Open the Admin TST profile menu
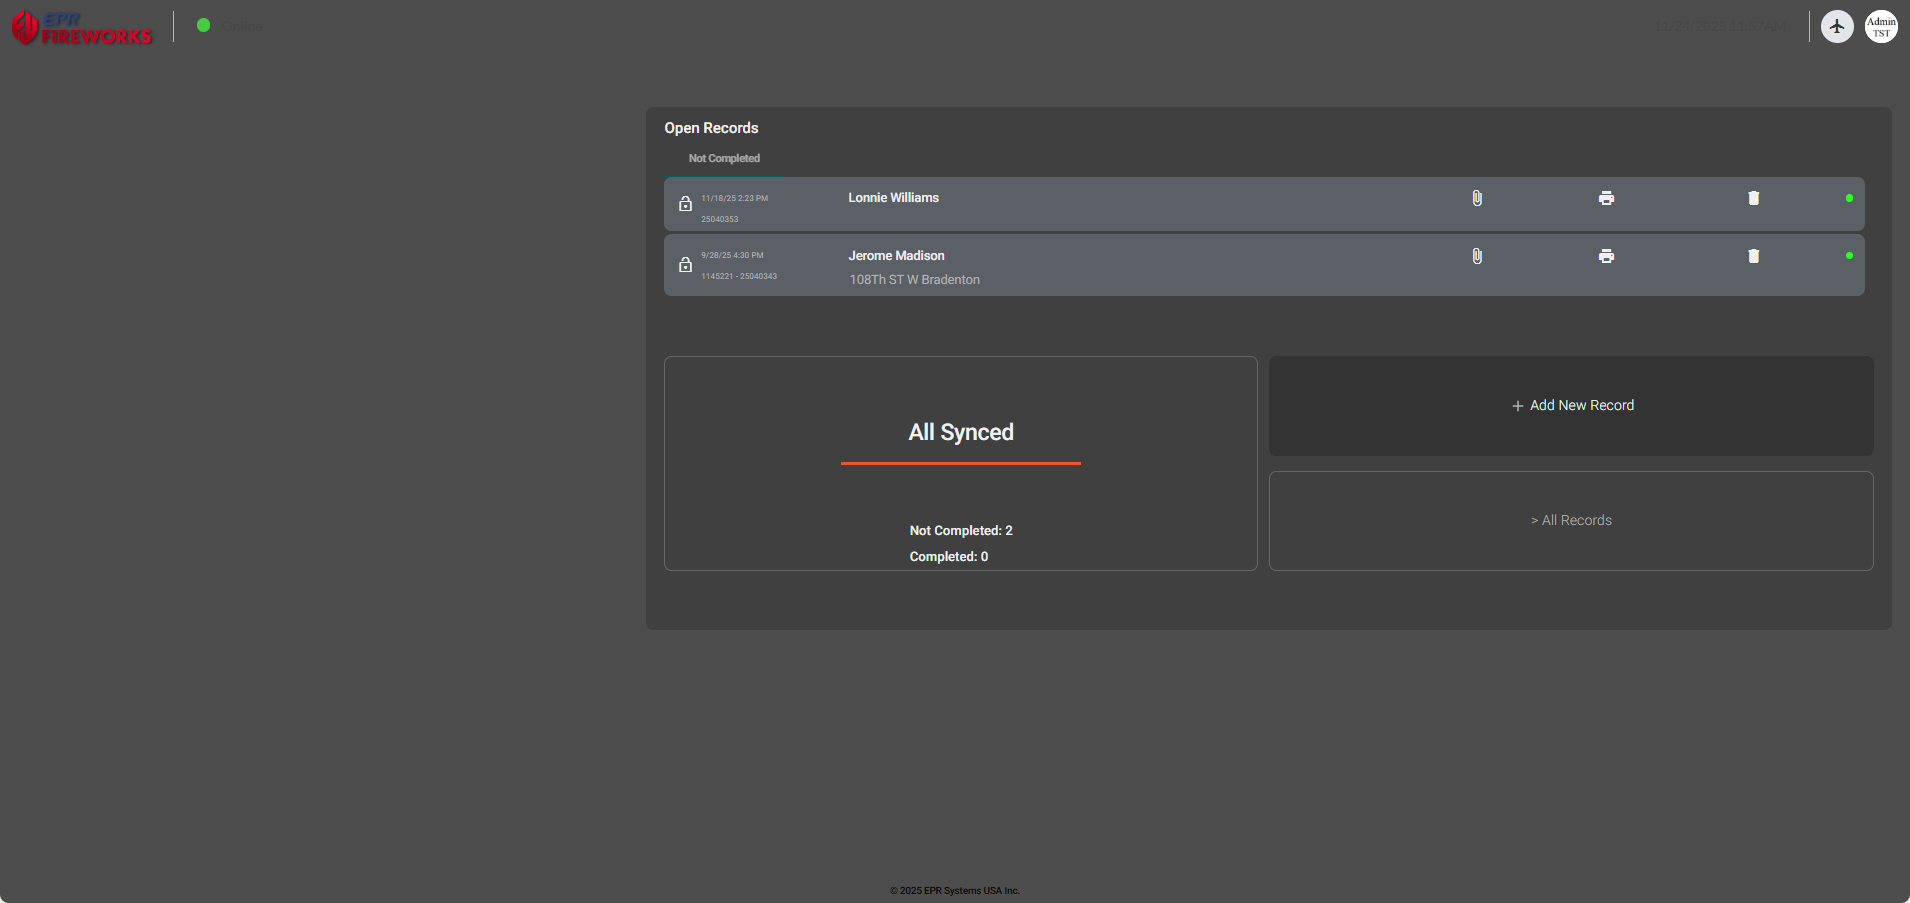This screenshot has height=903, width=1910. 1881,26
